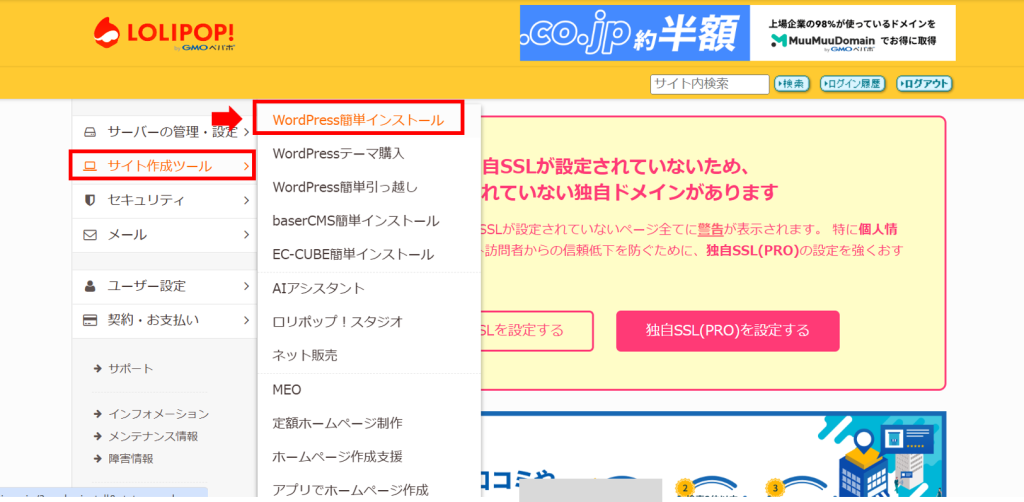
Task: Click the laptop icon beside サイト作成ツール
Action: pos(90,166)
